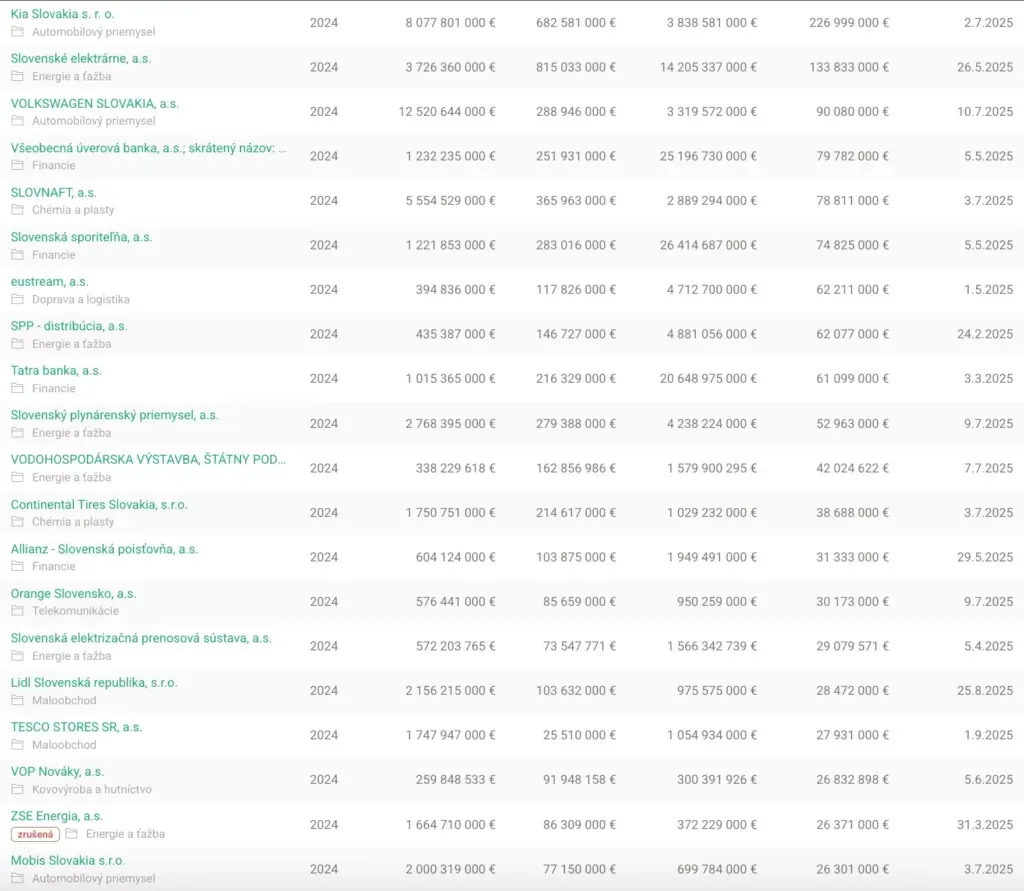Click folder icon under Tatra banka

coord(18,388)
